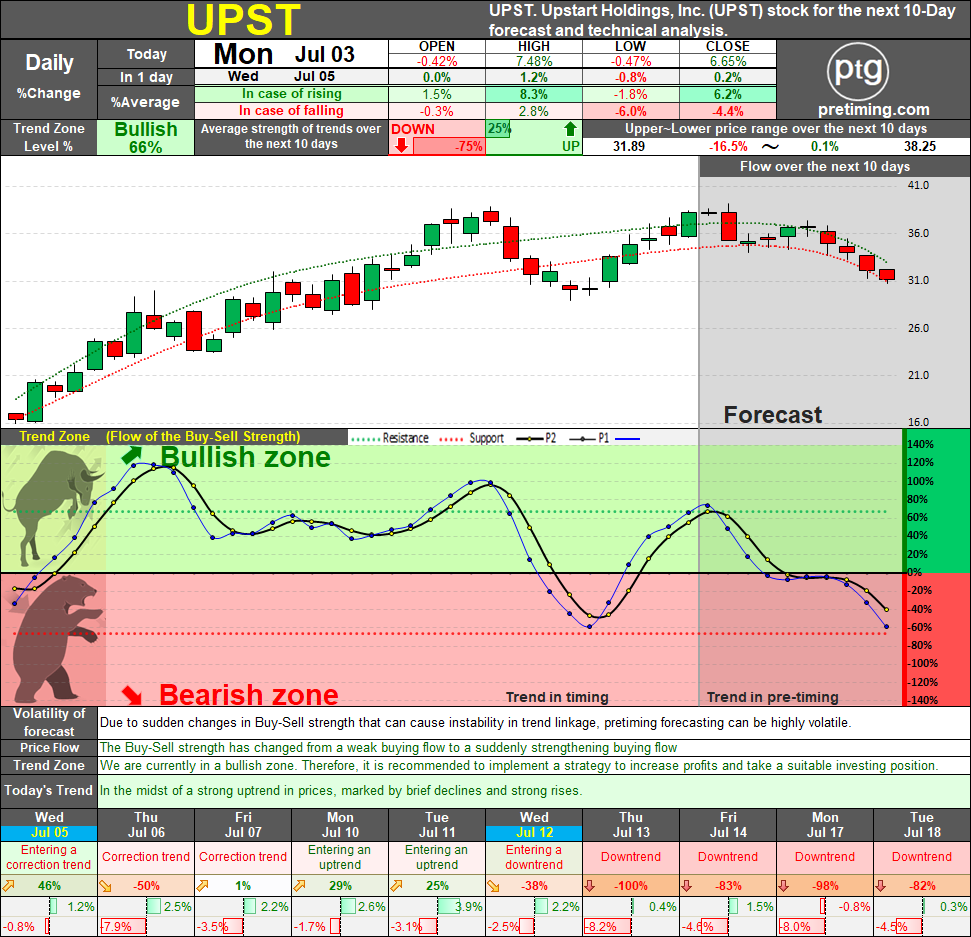Click the upper price value 38.25
Image resolution: width=971 pixels, height=937 pixels.
[x=920, y=146]
